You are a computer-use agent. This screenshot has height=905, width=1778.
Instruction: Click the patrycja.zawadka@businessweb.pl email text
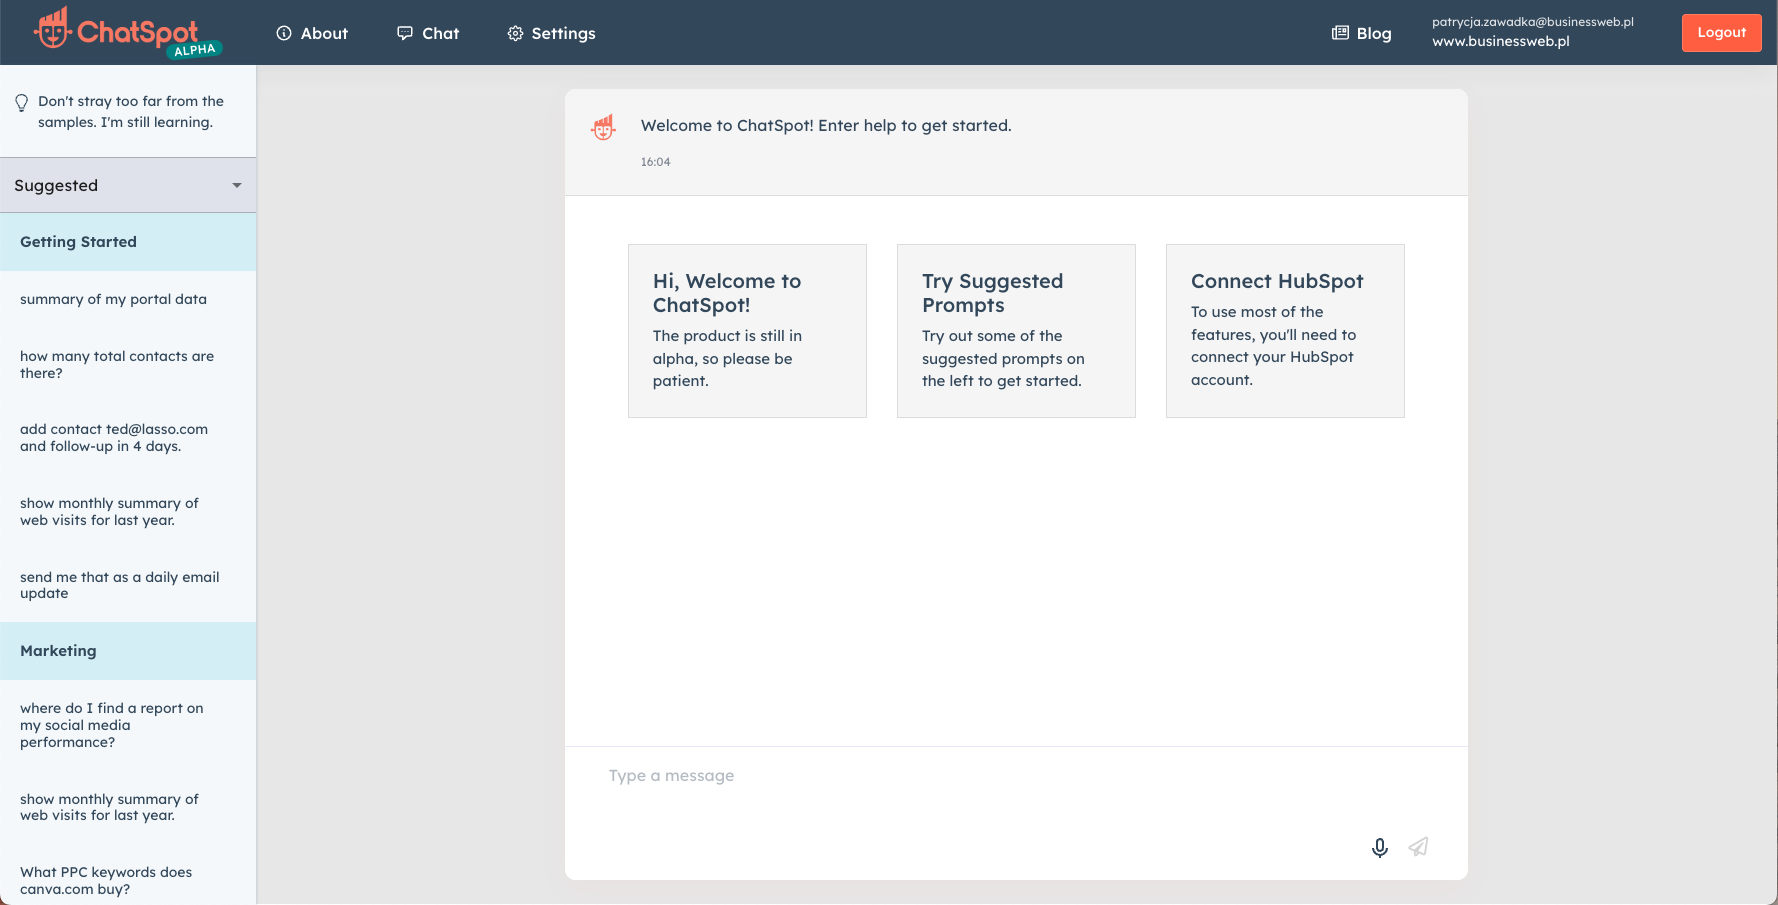[1532, 21]
